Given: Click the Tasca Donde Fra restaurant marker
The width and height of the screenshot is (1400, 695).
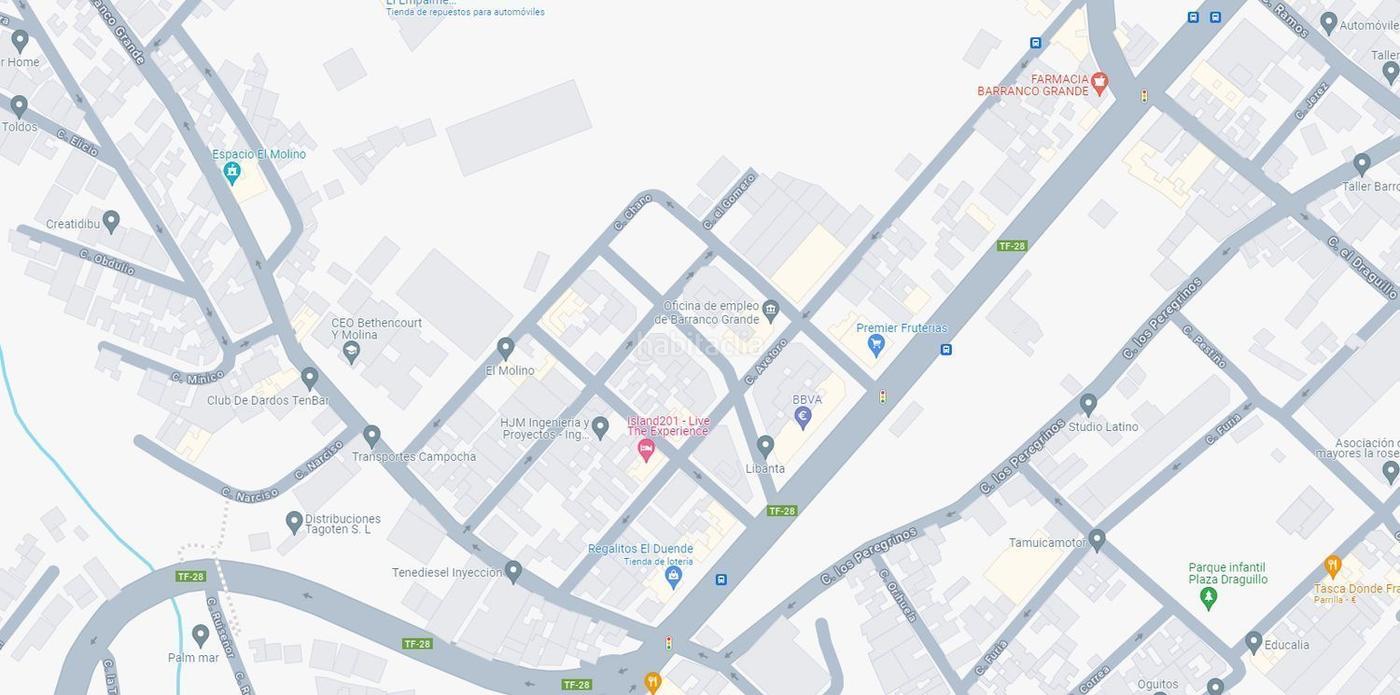Looking at the screenshot, I should tap(1332, 566).
